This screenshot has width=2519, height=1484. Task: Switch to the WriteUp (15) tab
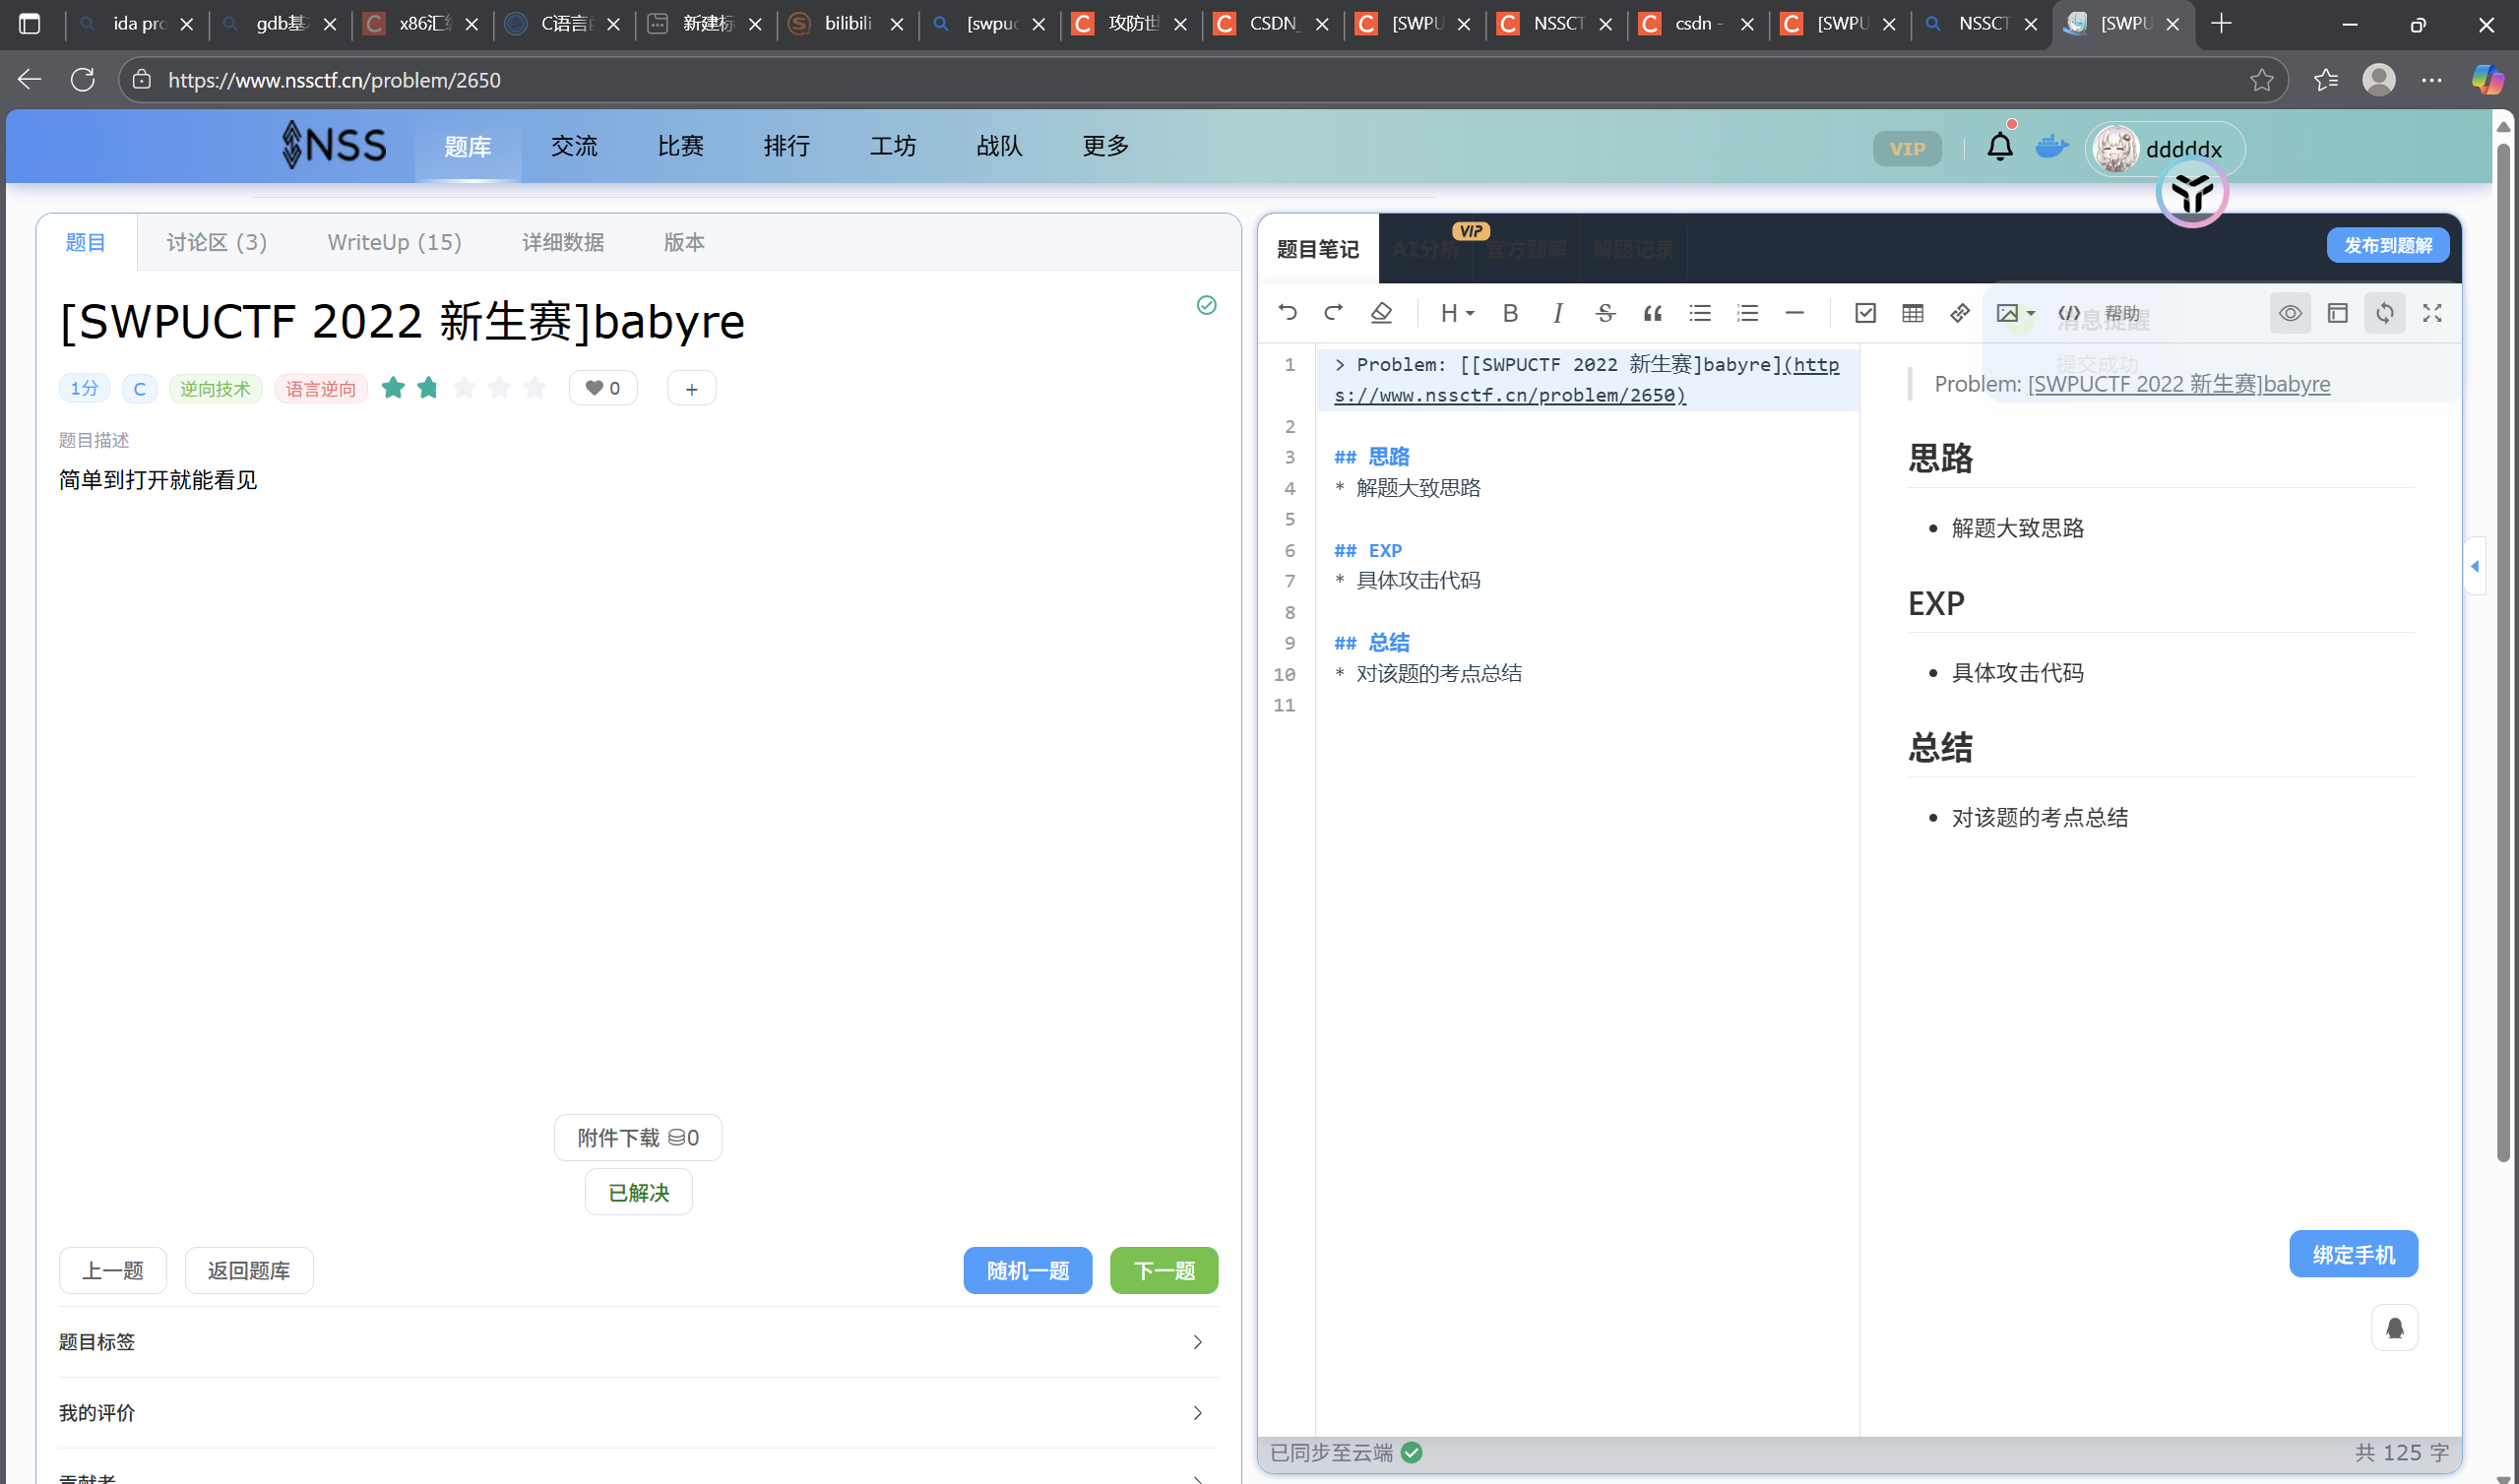pos(394,242)
